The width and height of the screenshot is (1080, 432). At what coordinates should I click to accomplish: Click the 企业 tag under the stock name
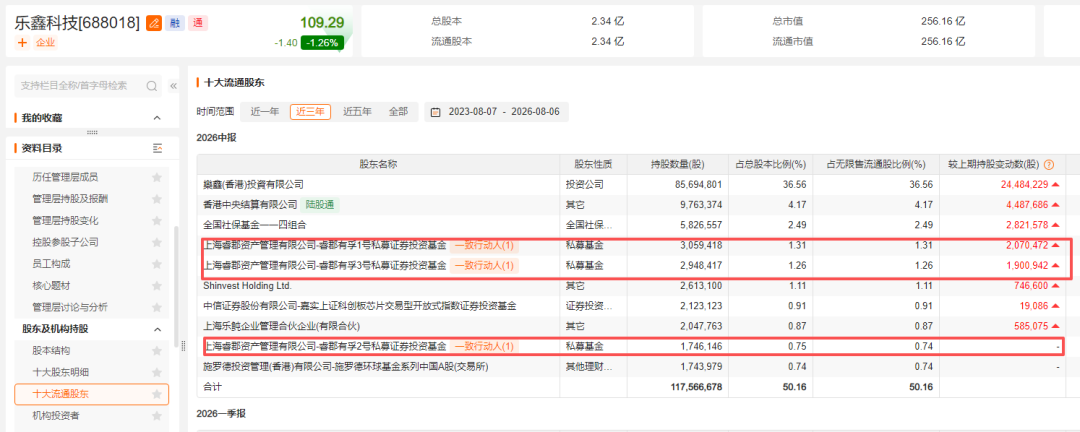coord(45,43)
